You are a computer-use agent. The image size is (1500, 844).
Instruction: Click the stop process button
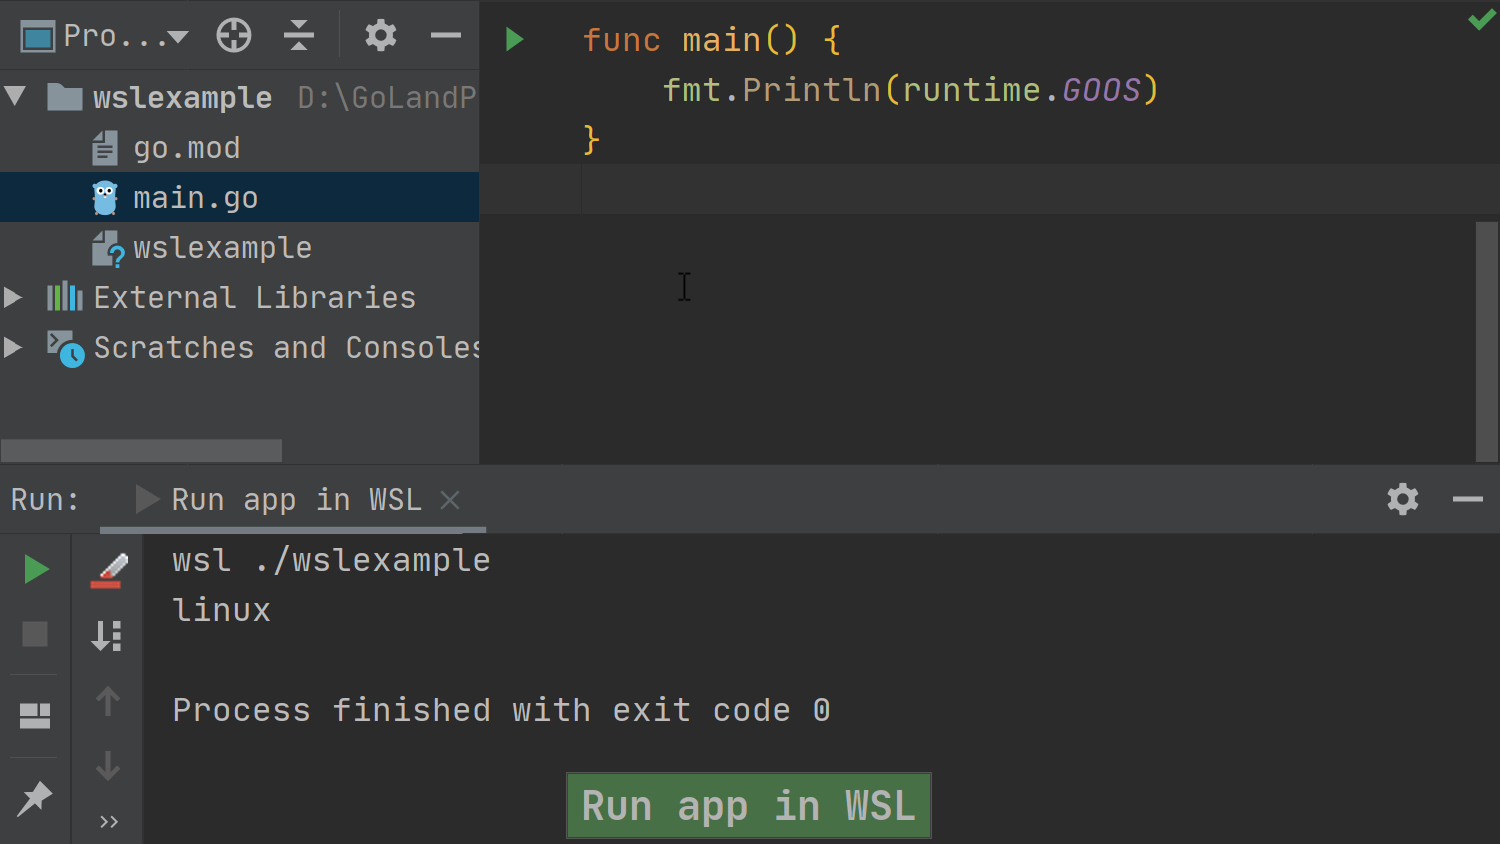point(35,634)
